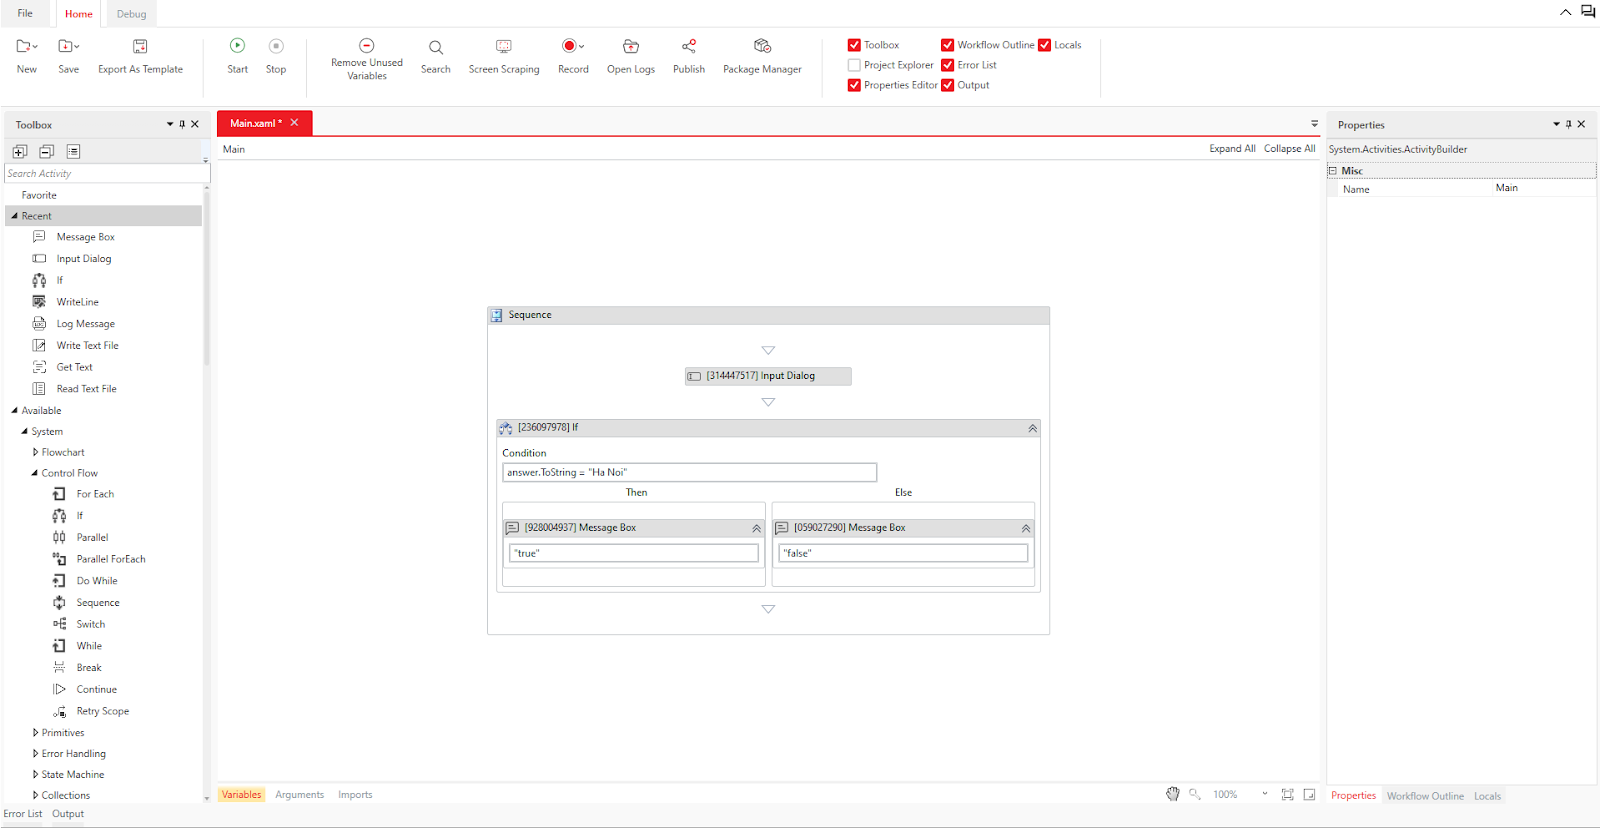
Task: Toggle the Workflow Outline checkbox
Action: click(x=947, y=45)
